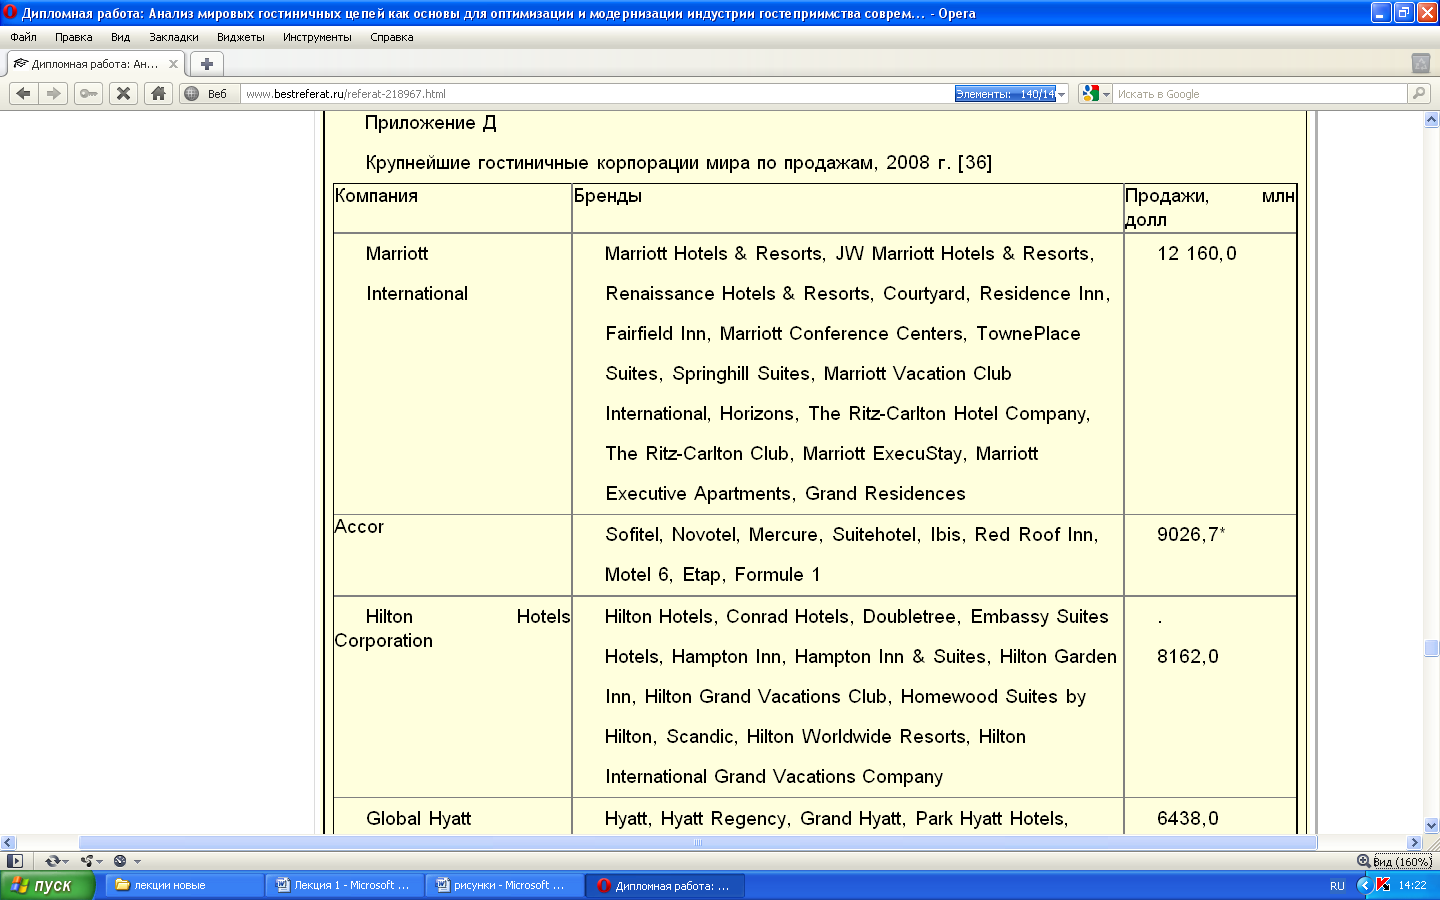Go forward with the forward arrow button
Viewport: 1440px width, 900px height.
[54, 93]
